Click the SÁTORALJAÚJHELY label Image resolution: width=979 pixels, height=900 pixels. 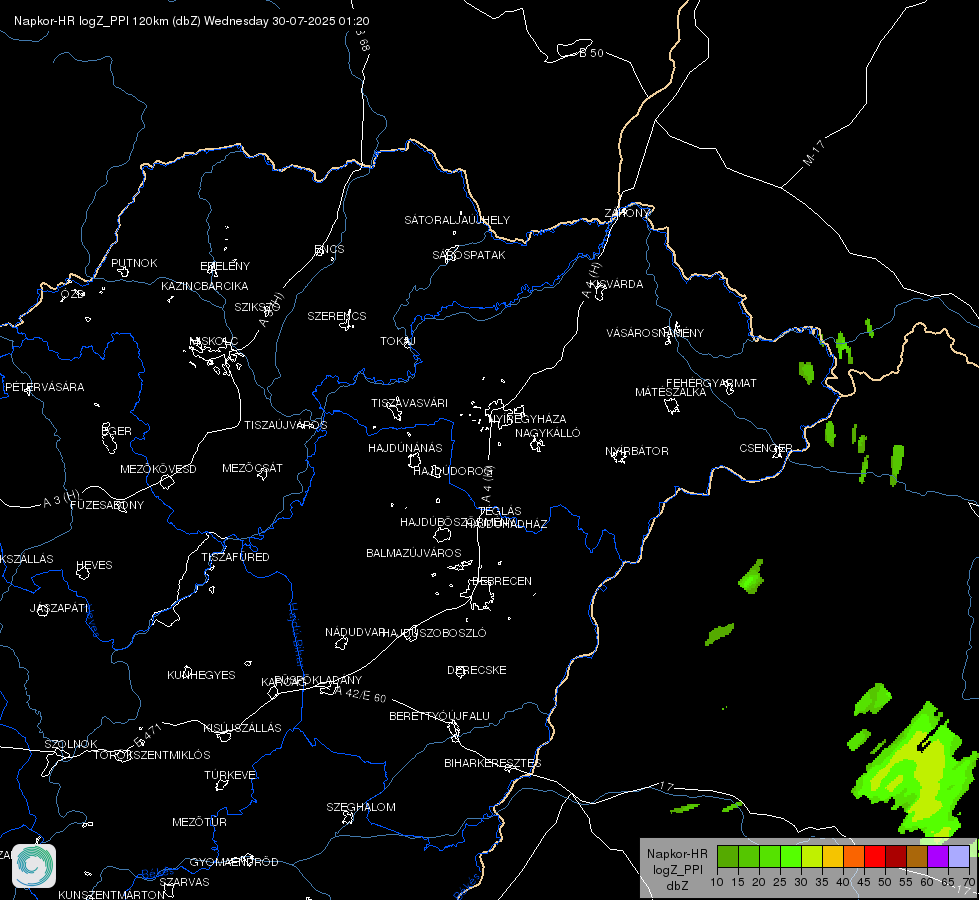click(x=457, y=220)
